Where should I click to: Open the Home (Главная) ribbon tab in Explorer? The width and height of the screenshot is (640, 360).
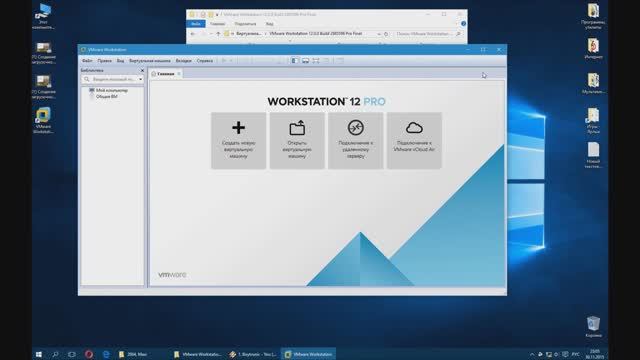click(x=218, y=24)
